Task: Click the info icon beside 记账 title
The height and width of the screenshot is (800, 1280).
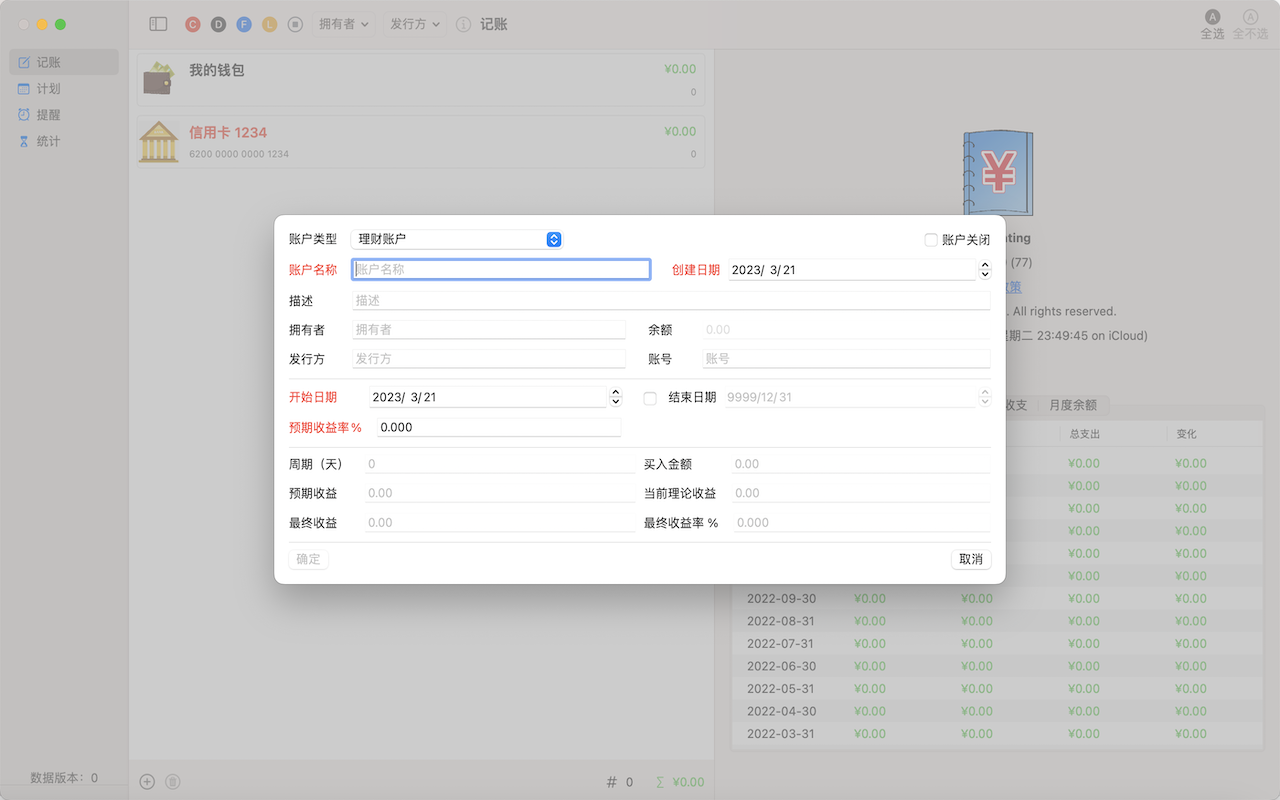Action: click(x=463, y=24)
